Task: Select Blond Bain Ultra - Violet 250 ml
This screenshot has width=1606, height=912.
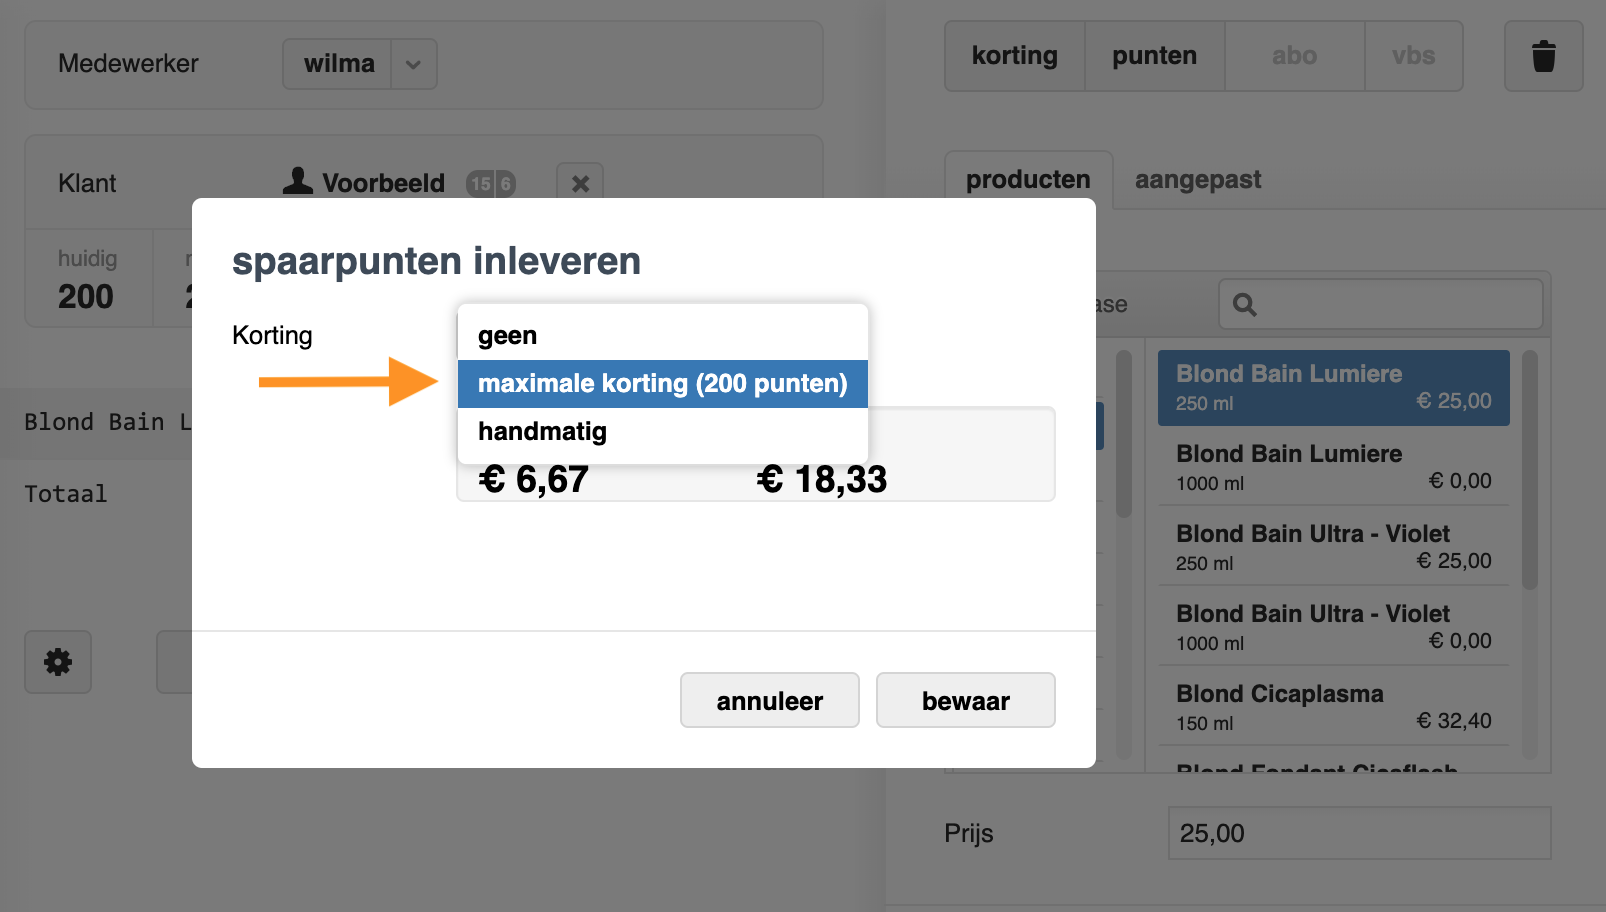Action: [x=1333, y=546]
